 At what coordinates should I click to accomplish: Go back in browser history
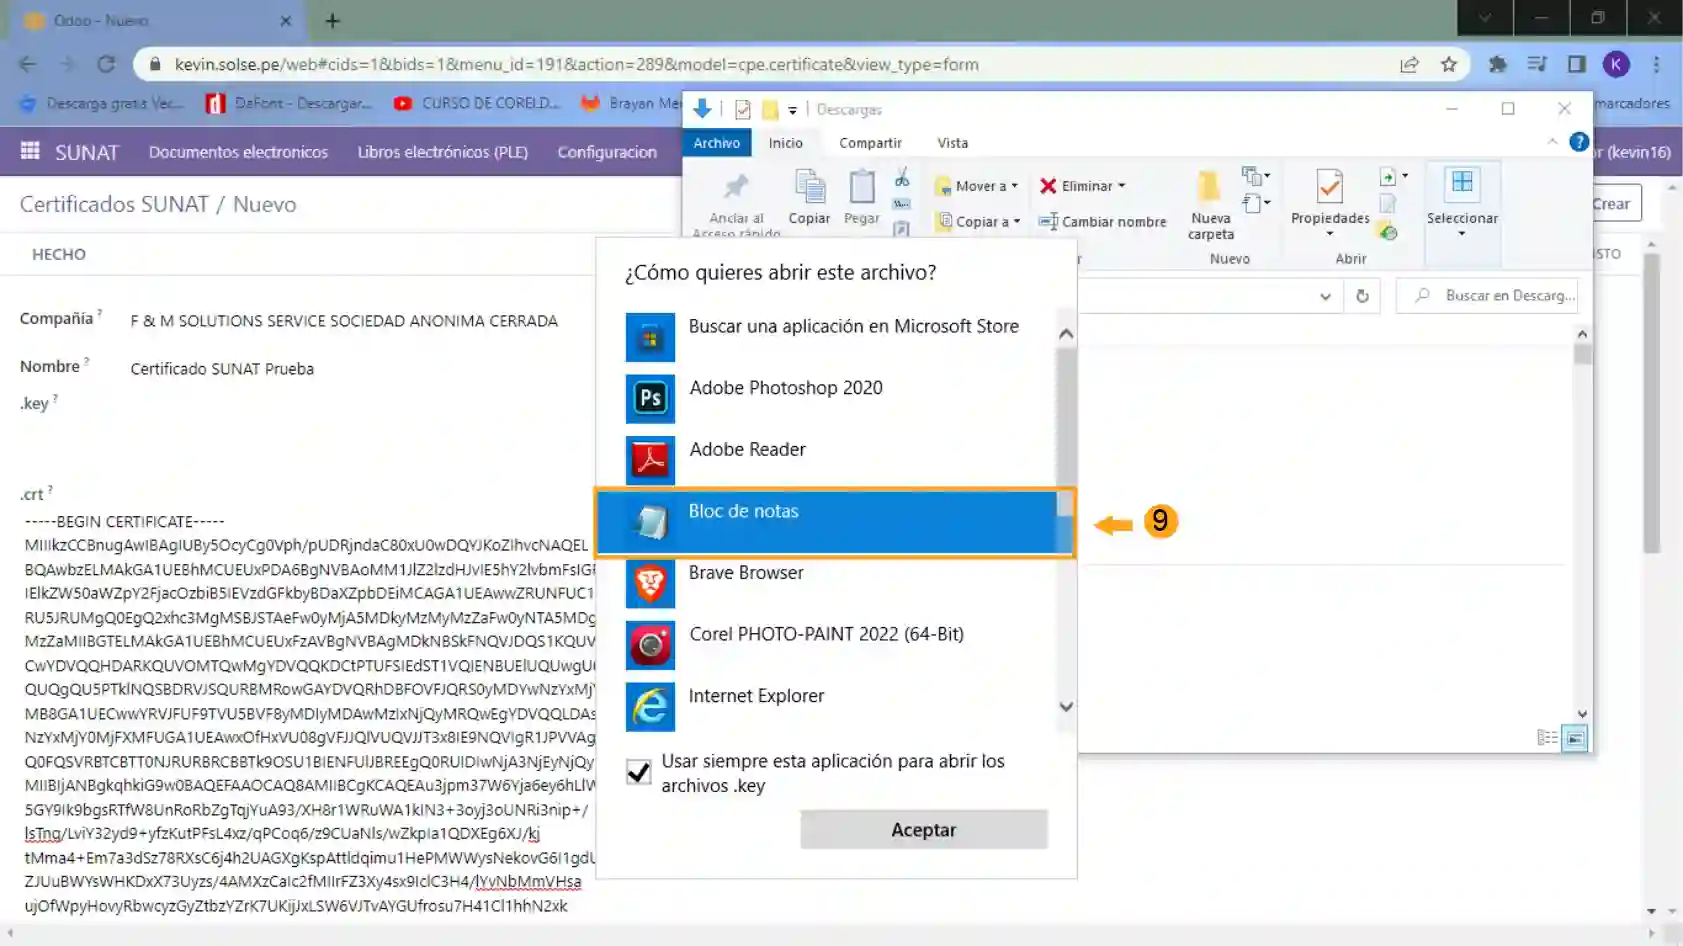pyautogui.click(x=27, y=64)
